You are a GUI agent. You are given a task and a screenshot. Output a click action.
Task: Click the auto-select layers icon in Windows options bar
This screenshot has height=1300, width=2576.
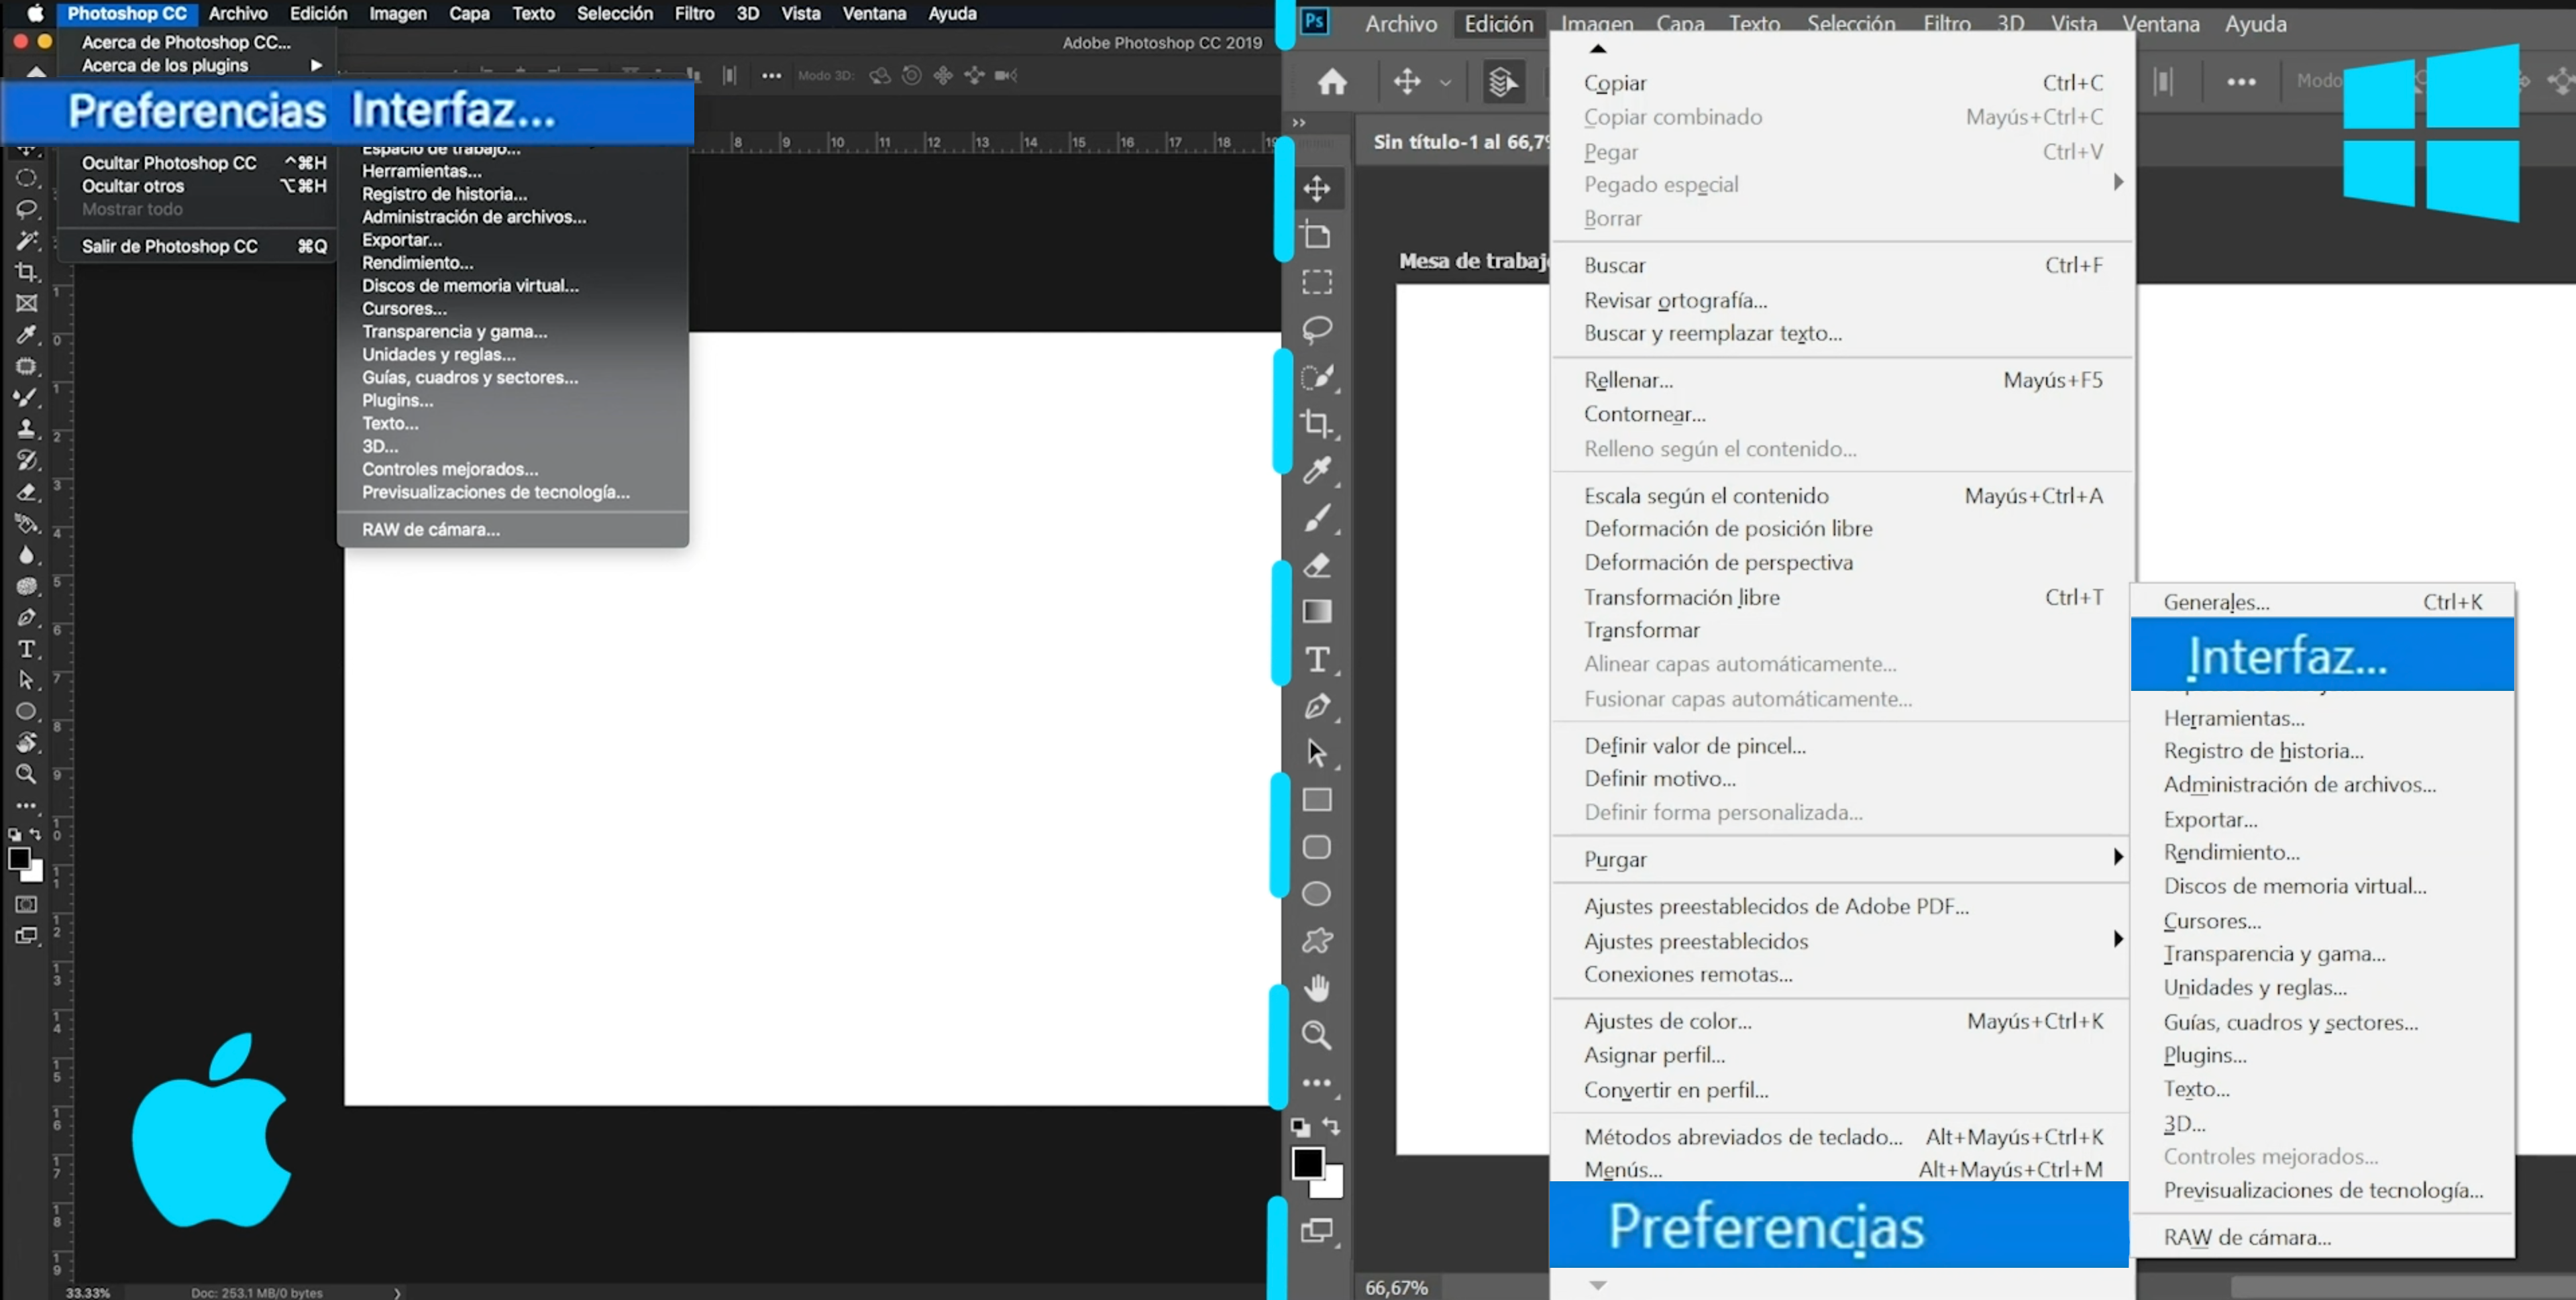[1502, 81]
